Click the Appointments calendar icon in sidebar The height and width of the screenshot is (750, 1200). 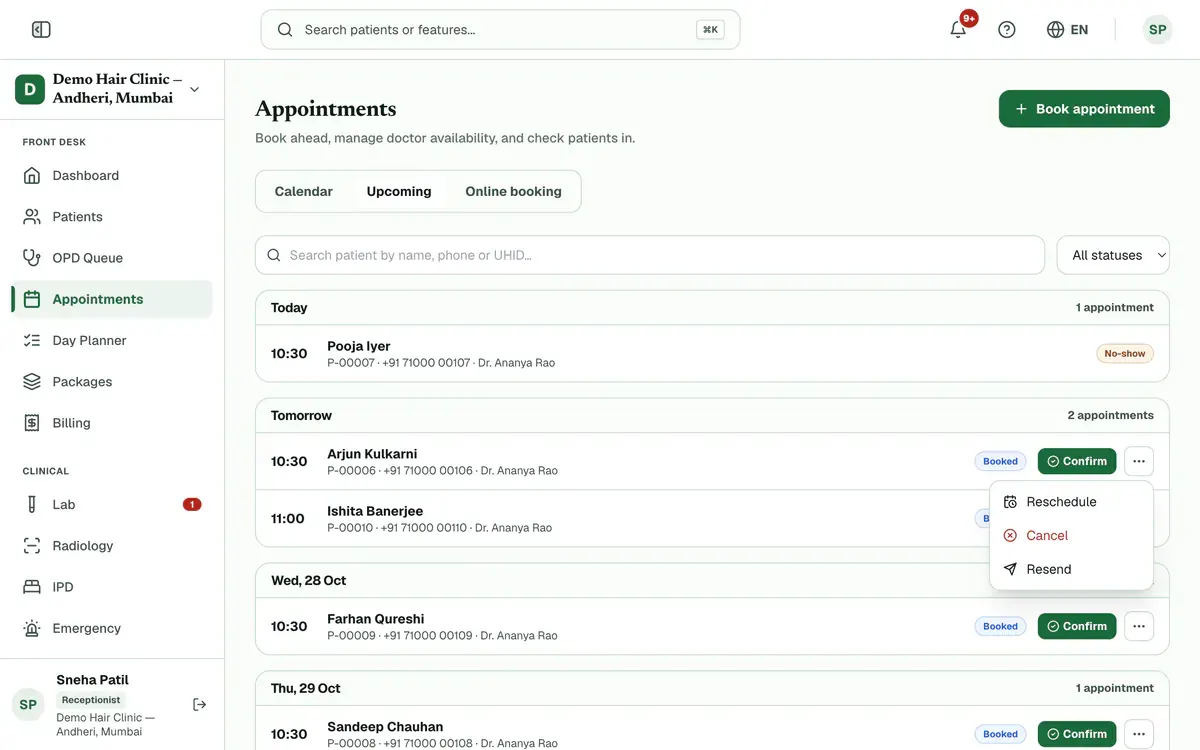[x=32, y=299]
